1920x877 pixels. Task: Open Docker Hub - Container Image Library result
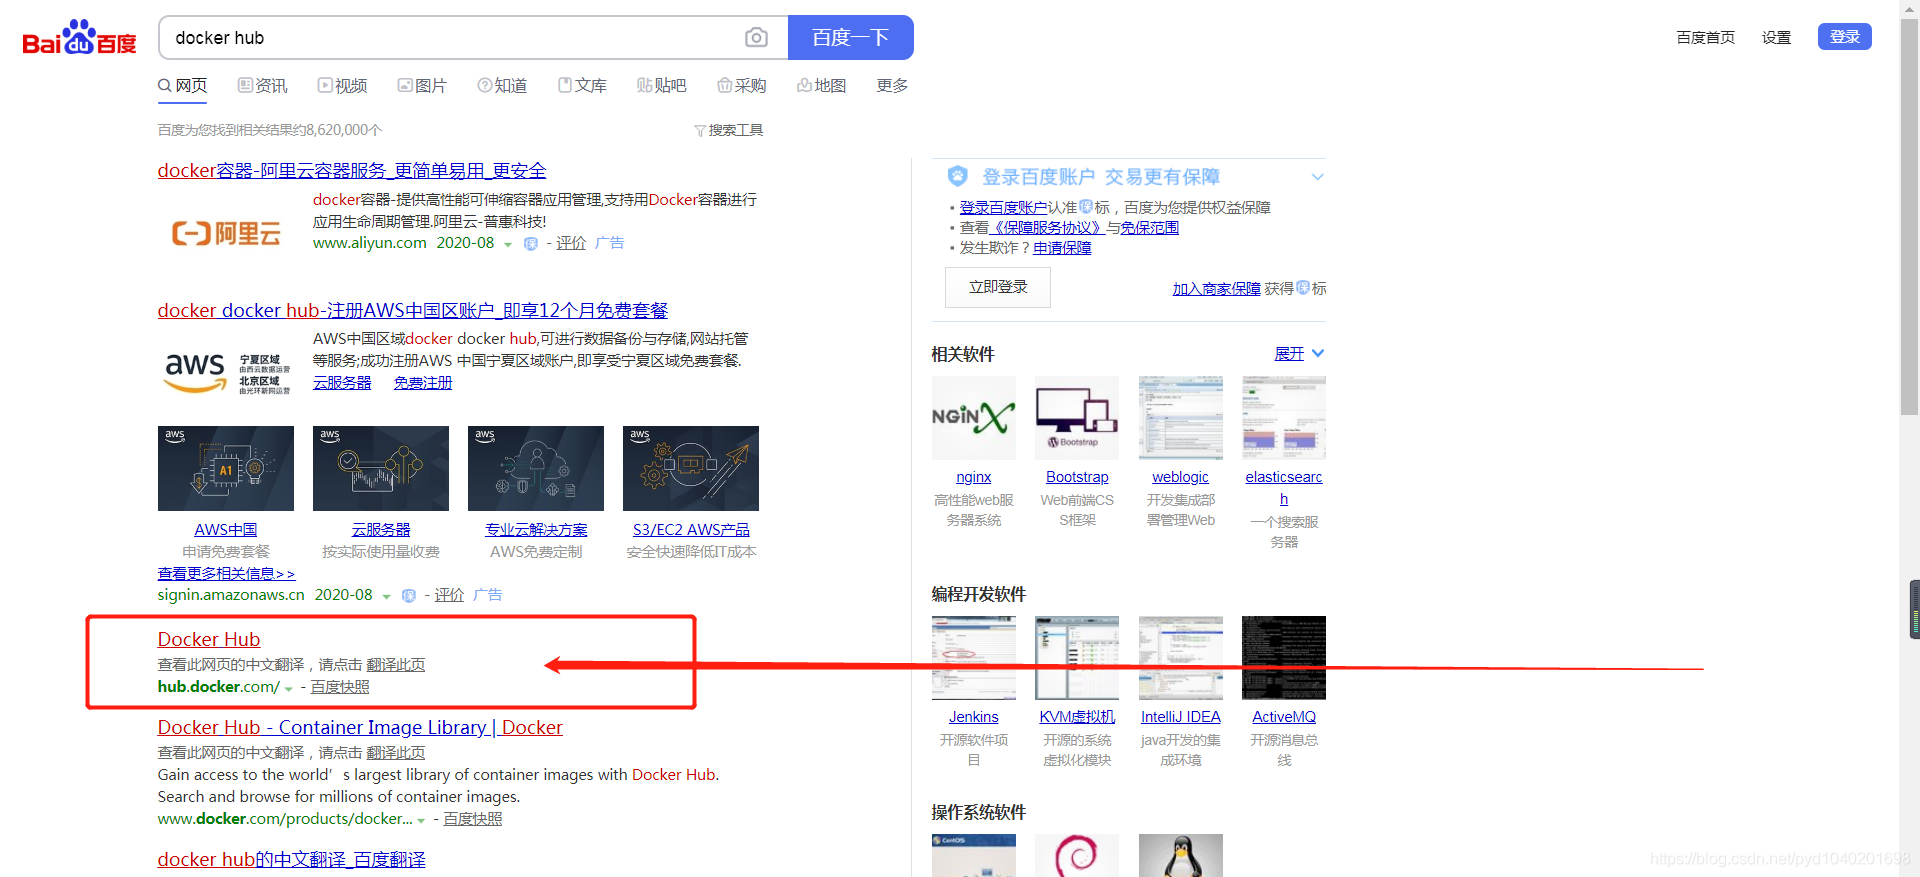click(360, 727)
